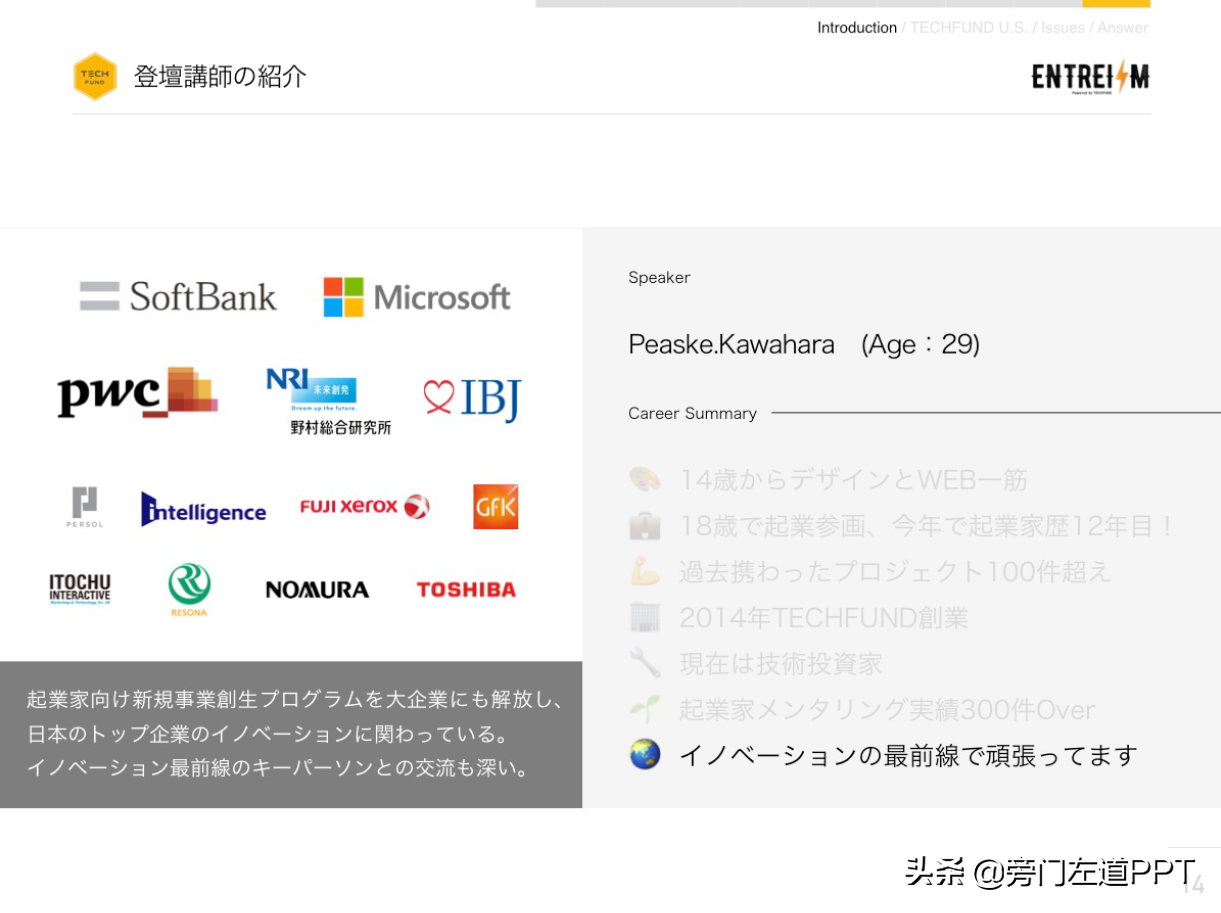The height and width of the screenshot is (913, 1221).
Task: Click the PERSOL logo
Action: click(x=85, y=507)
